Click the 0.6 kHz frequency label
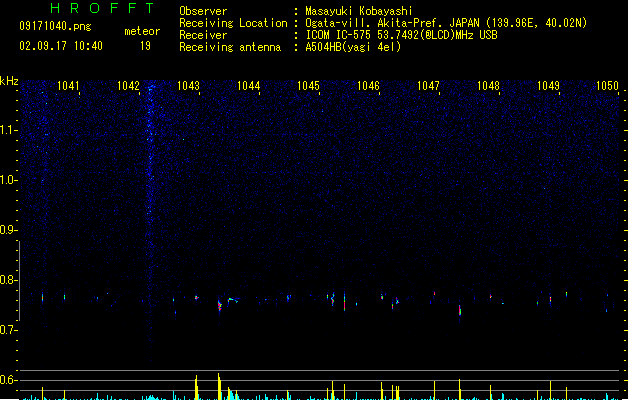 point(8,380)
